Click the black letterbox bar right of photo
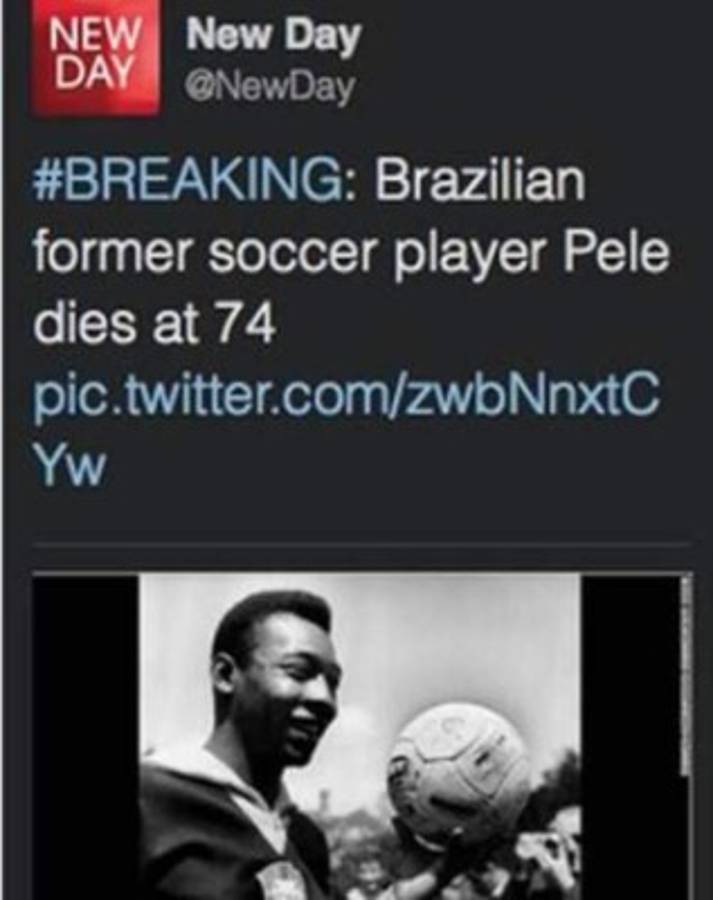Screen dimensions: 713x900 (628, 735)
